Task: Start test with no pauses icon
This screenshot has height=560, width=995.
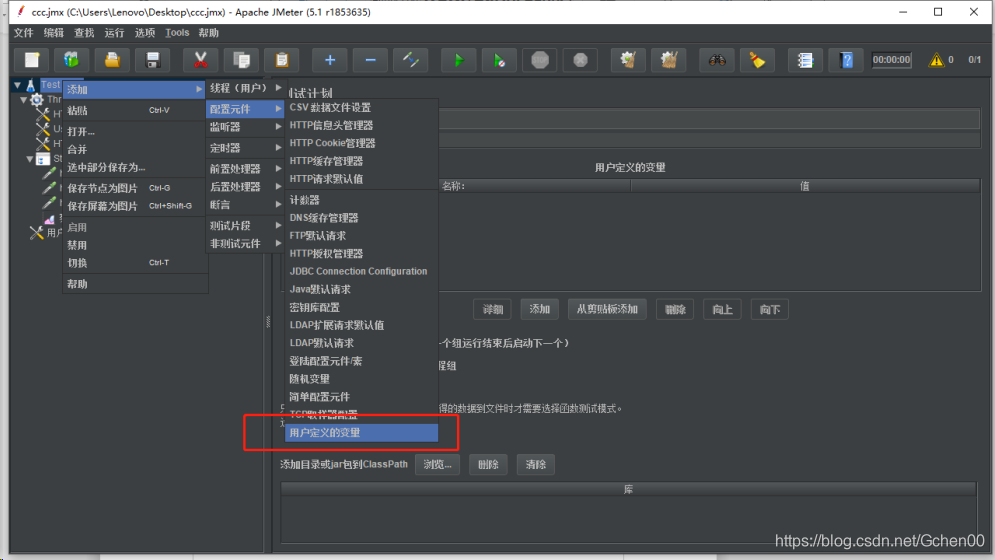Action: [x=499, y=60]
